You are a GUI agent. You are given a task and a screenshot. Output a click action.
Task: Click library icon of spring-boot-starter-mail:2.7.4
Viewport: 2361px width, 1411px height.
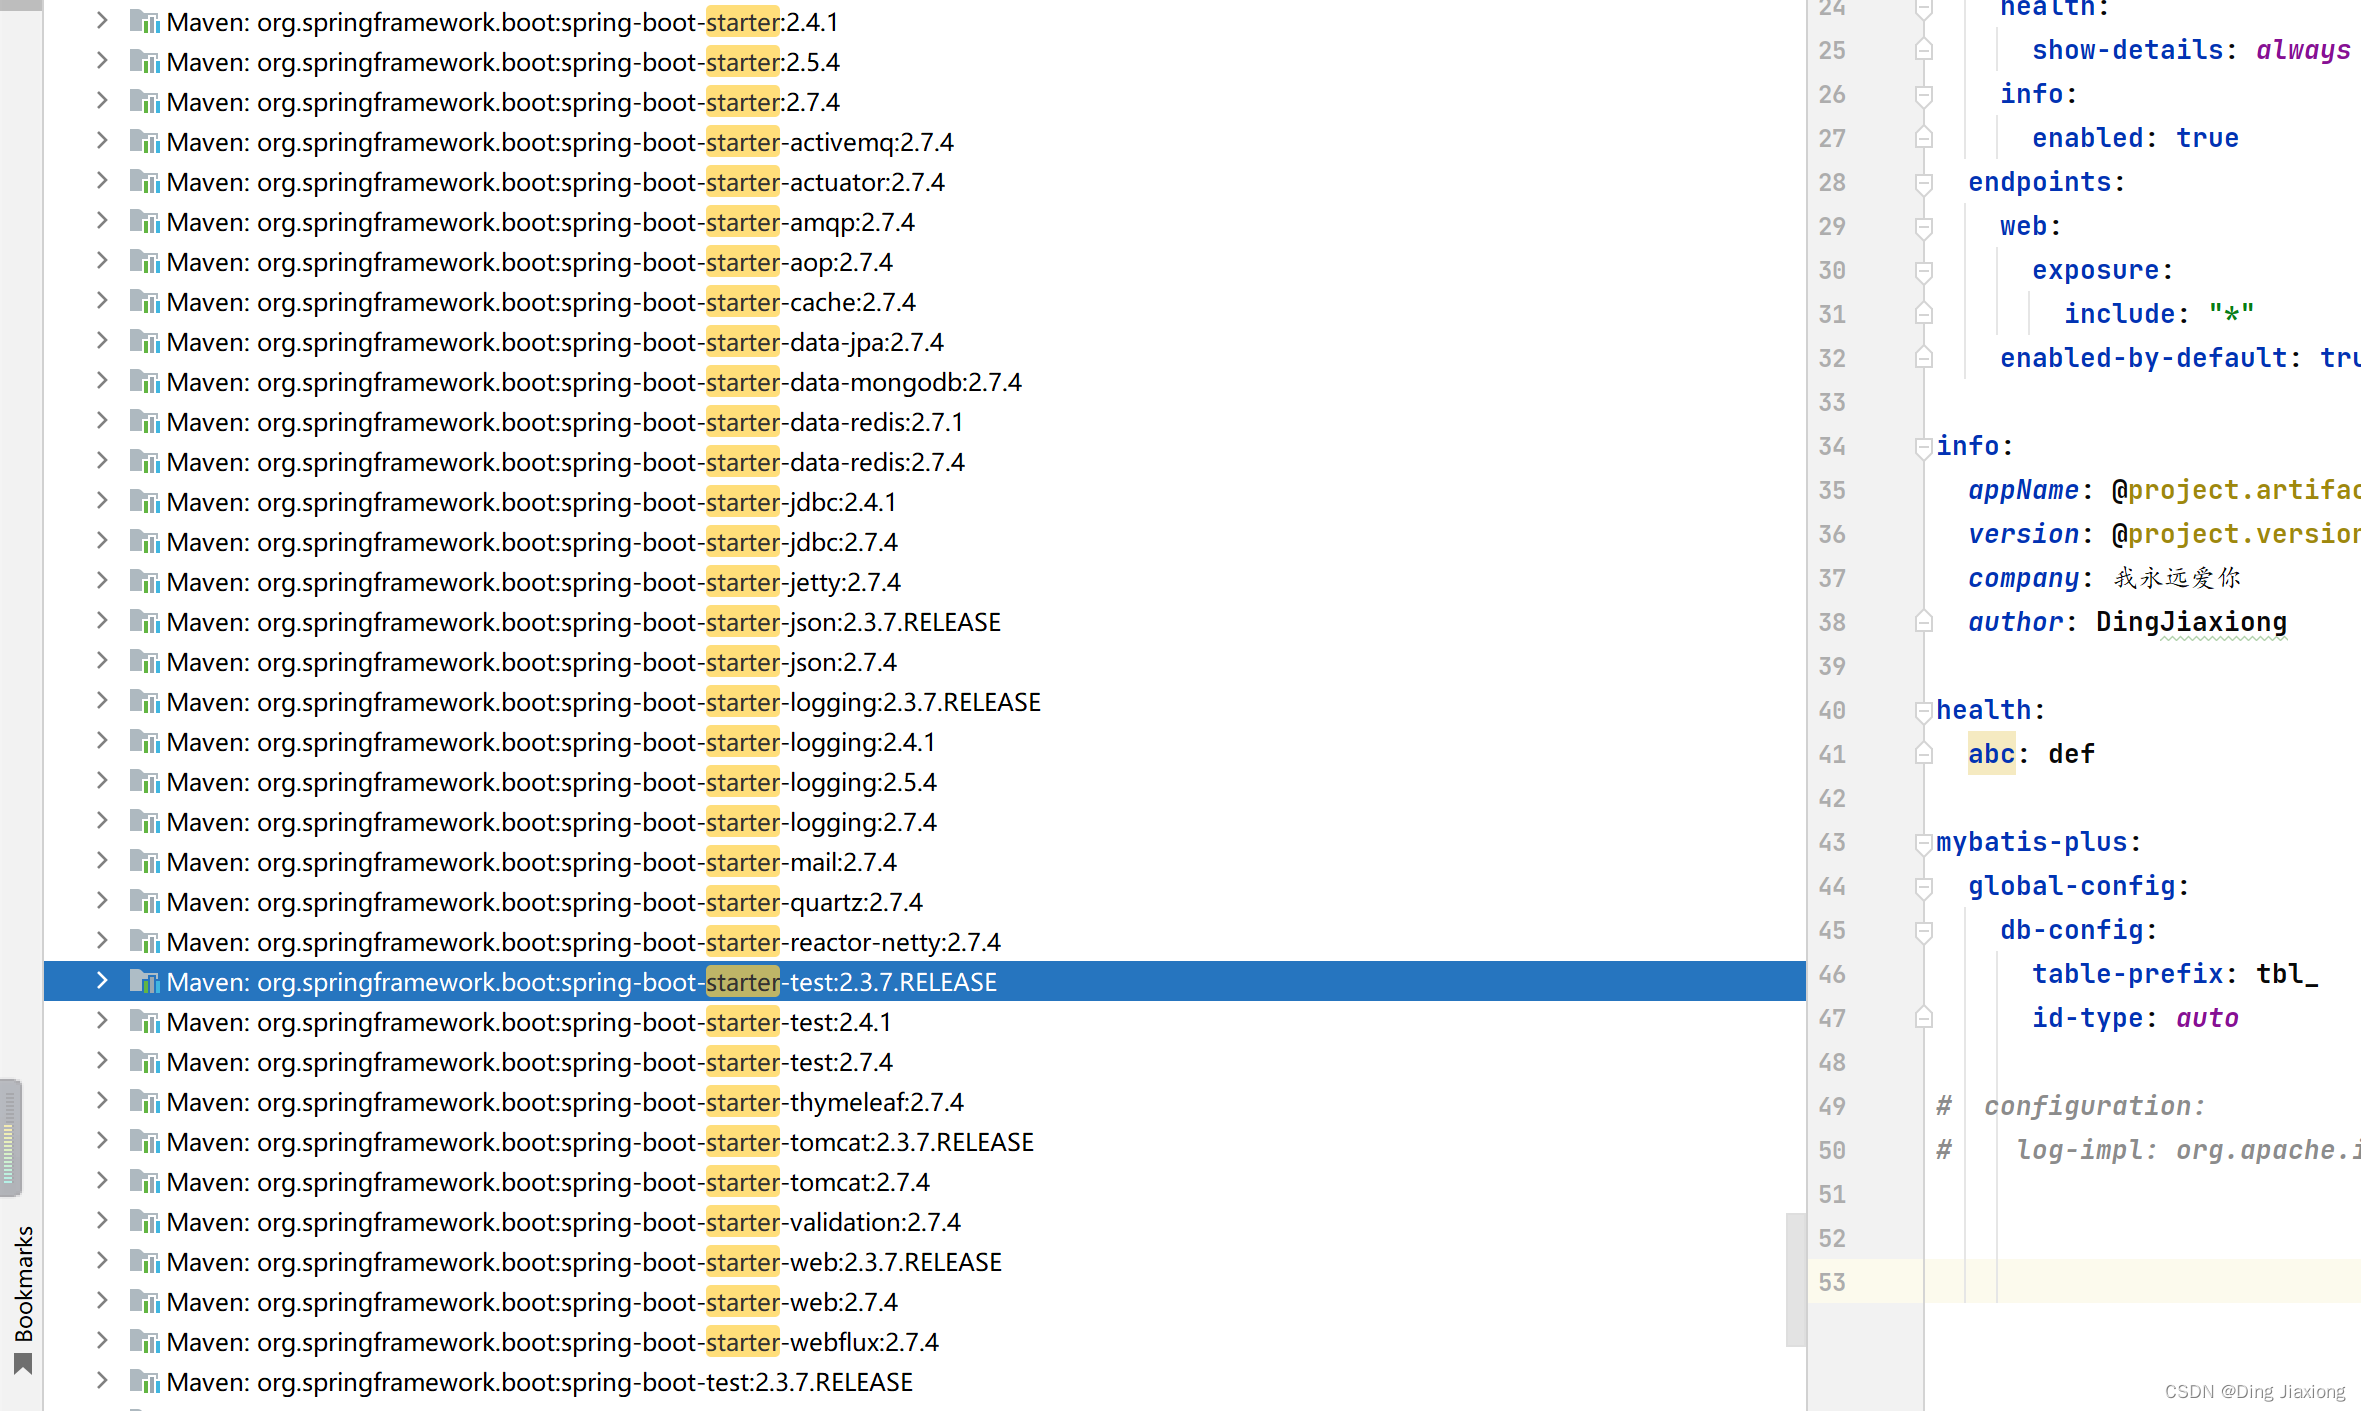(145, 862)
